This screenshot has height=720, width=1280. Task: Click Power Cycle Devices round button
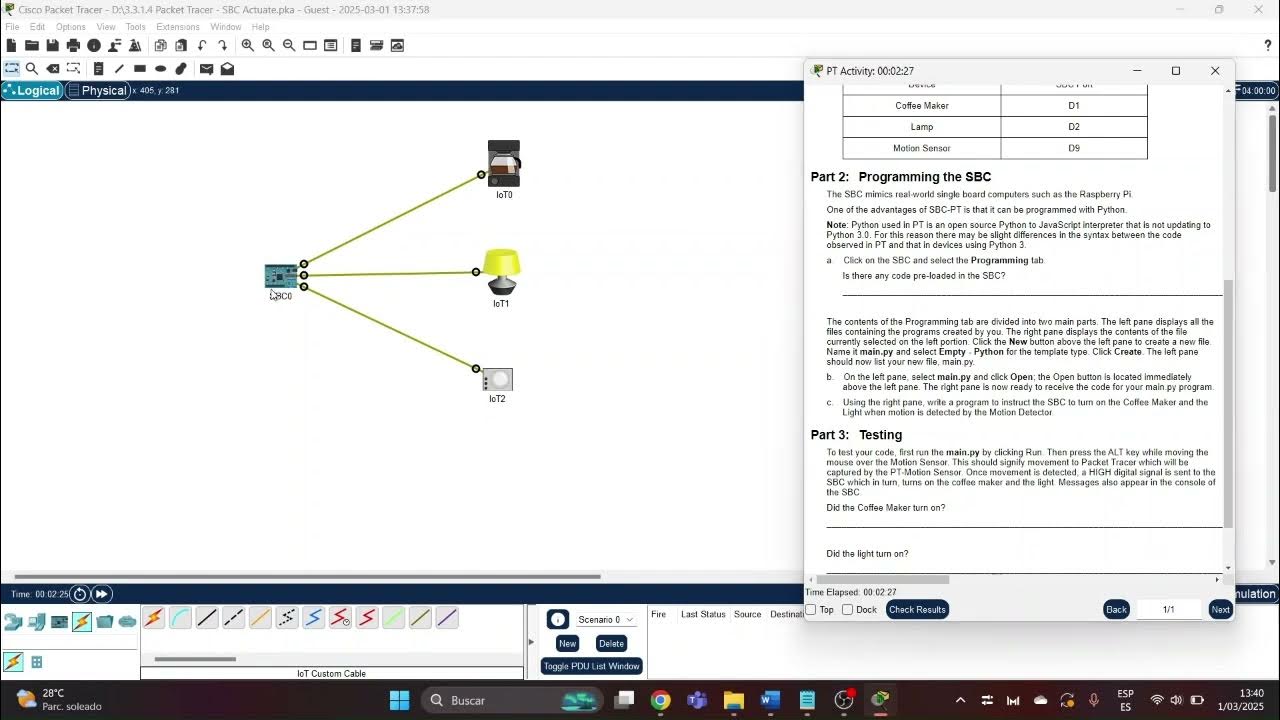coord(80,594)
